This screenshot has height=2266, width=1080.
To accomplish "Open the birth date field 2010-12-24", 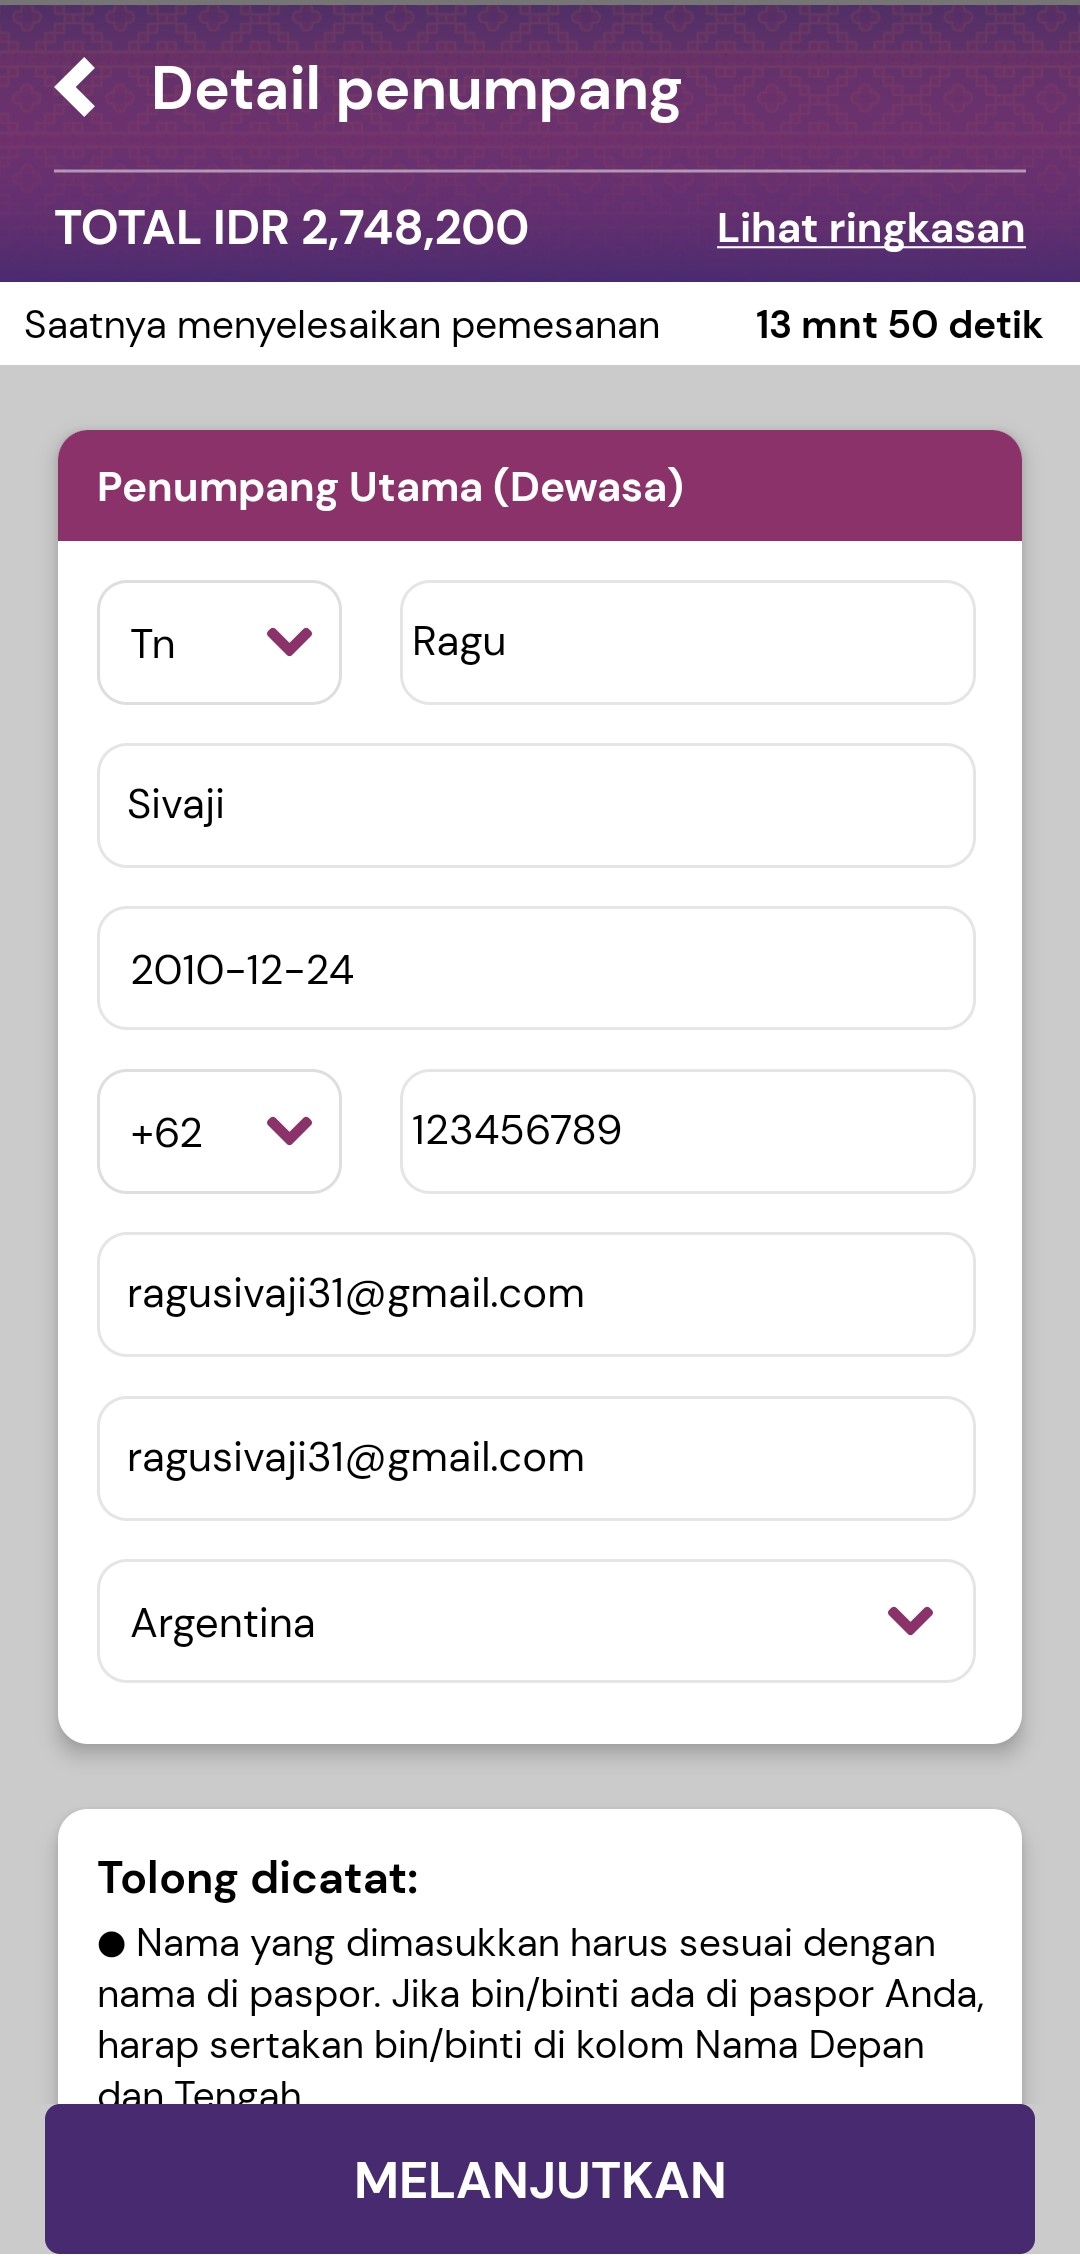I will pos(536,968).
